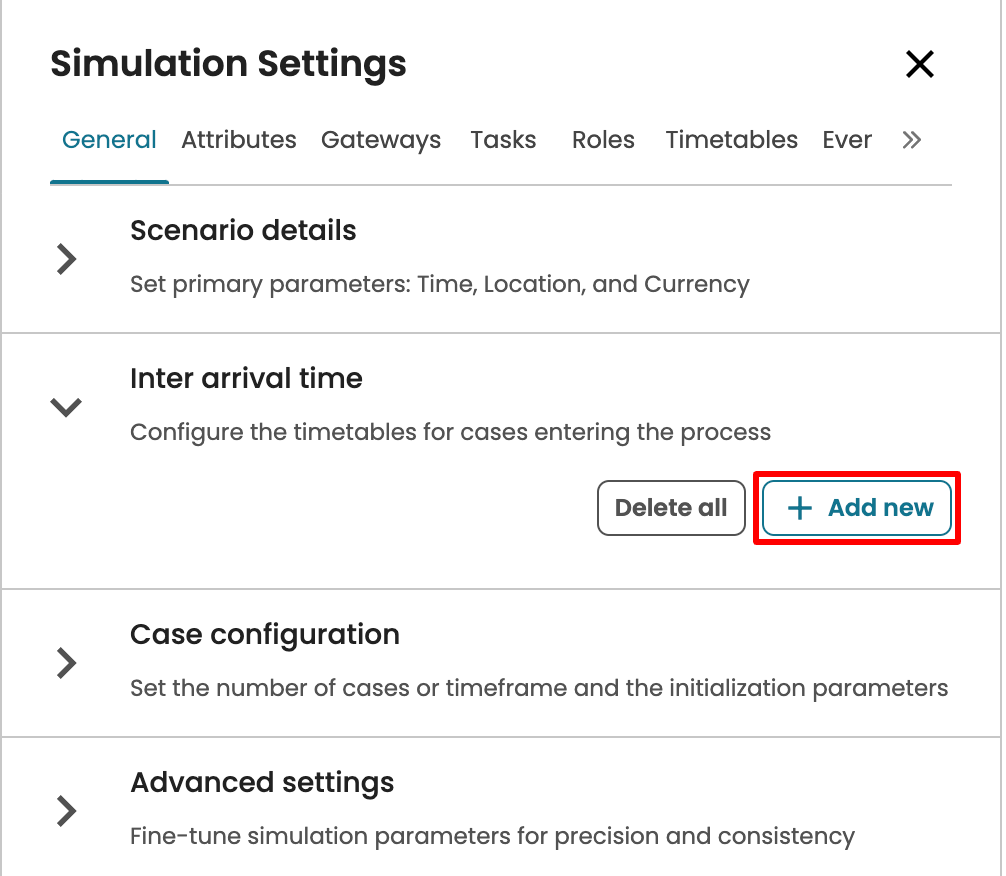This screenshot has height=876, width=1006.
Task: Click the Scenario details heading
Action: (243, 231)
